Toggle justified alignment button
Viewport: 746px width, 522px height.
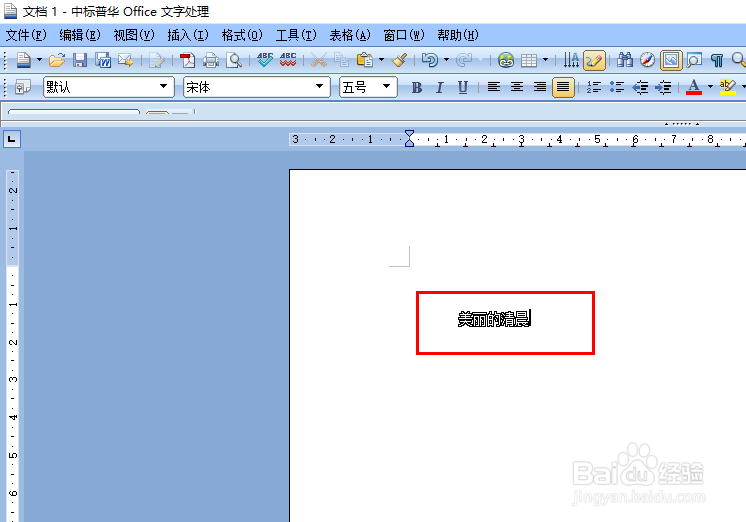pyautogui.click(x=563, y=87)
